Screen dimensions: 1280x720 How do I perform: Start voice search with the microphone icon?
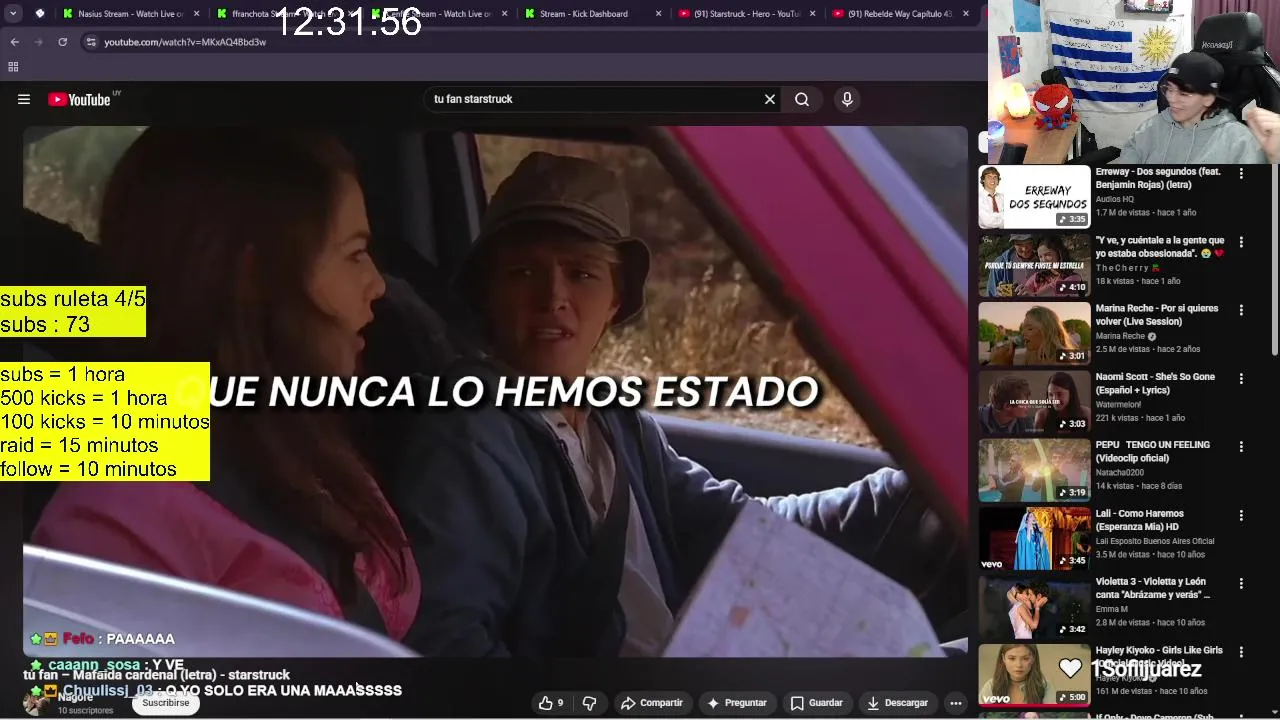pyautogui.click(x=847, y=99)
